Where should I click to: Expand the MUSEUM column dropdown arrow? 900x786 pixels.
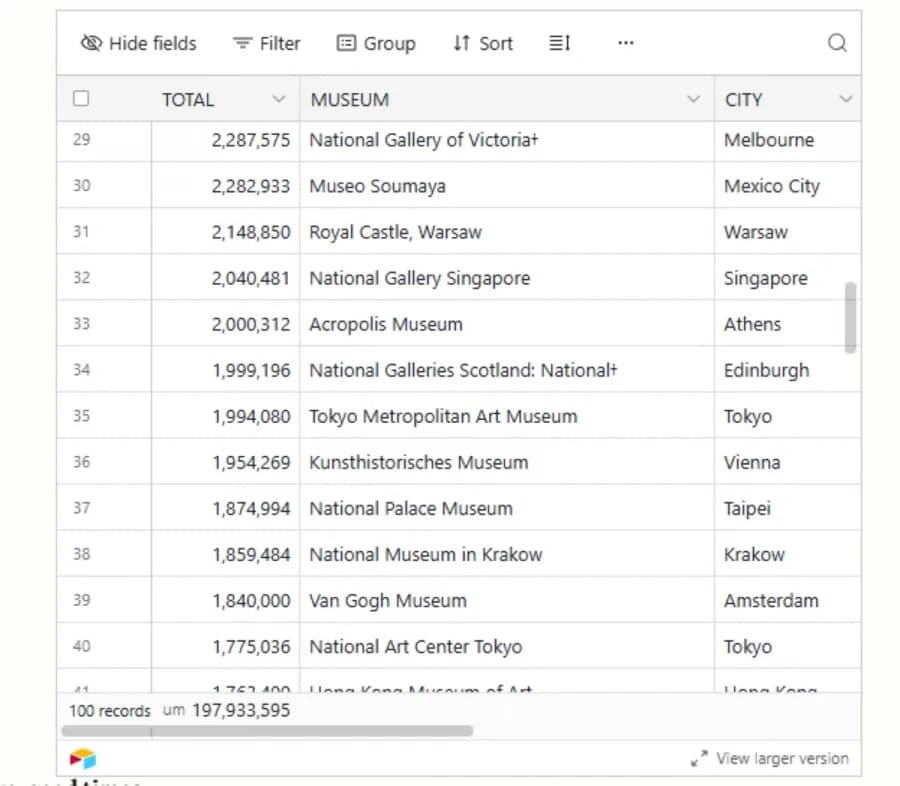coord(693,99)
